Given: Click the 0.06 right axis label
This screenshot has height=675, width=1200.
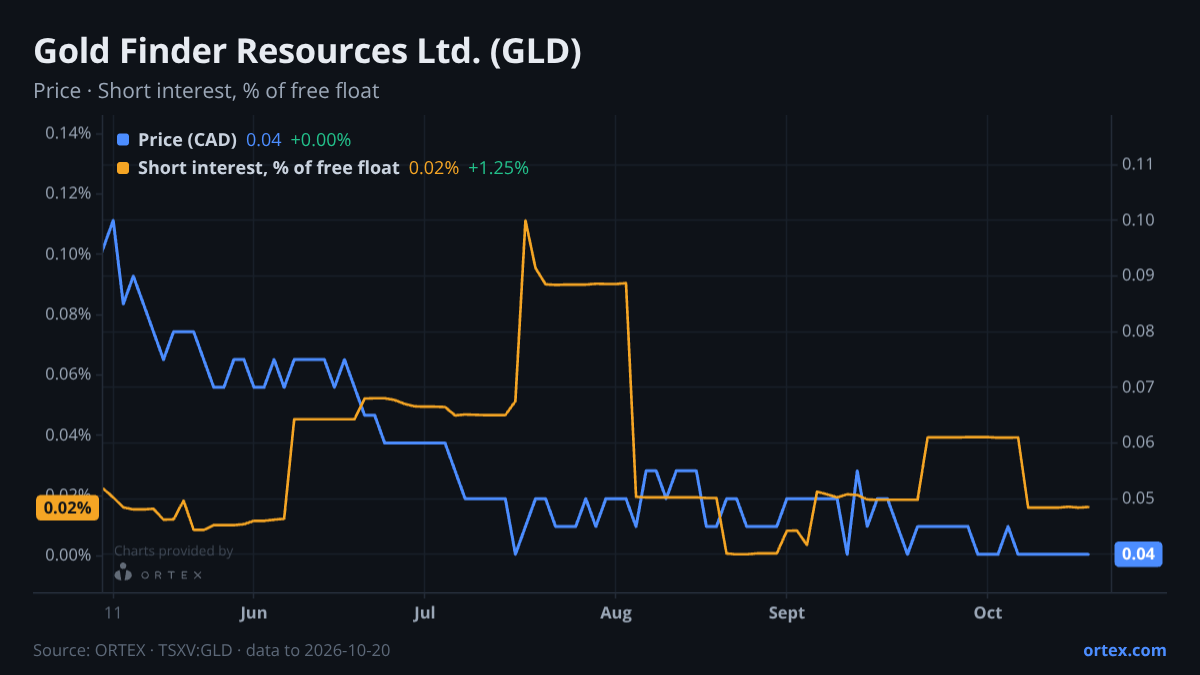Looking at the screenshot, I should pos(1138,442).
